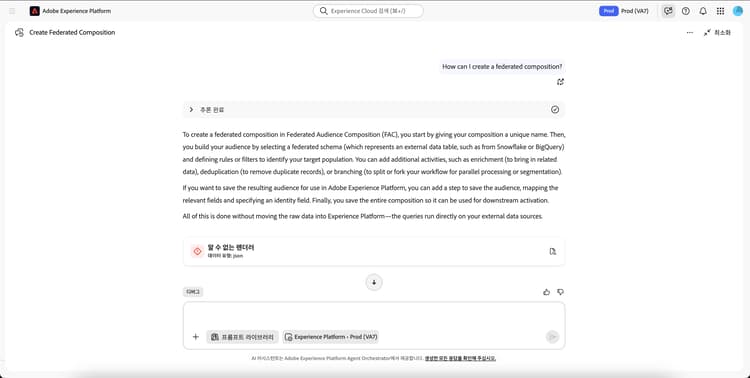Focus the Experience Cloud search field
Image resolution: width=750 pixels, height=378 pixels.
(x=368, y=11)
